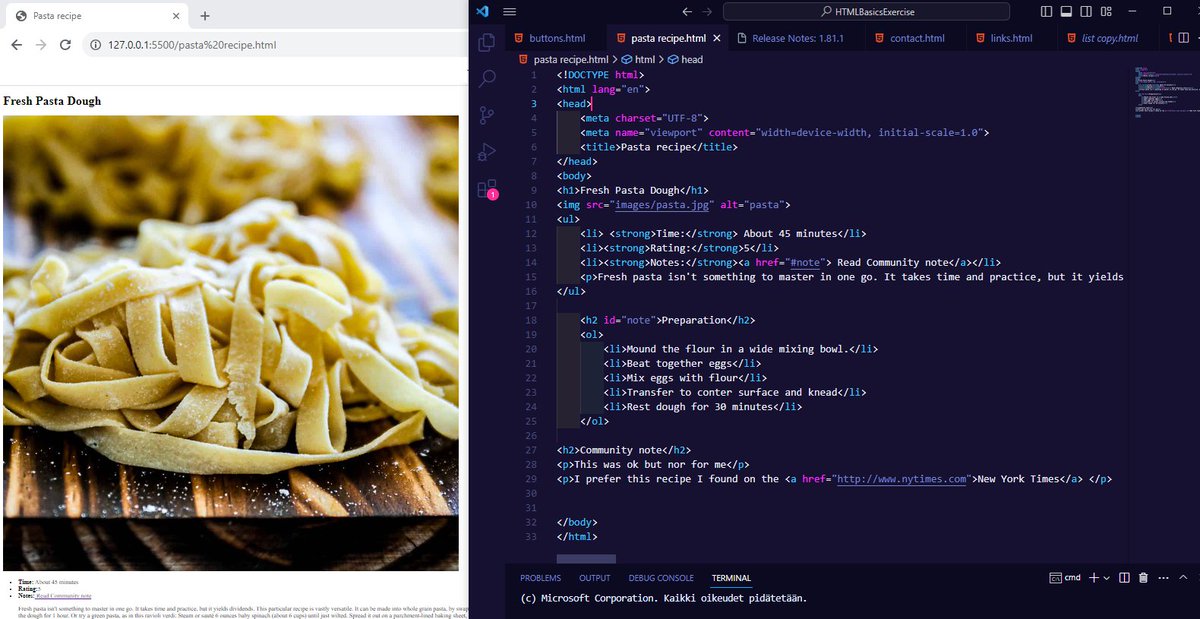Open the PROBLEMS panel tab
Image resolution: width=1200 pixels, height=619 pixels.
[541, 578]
